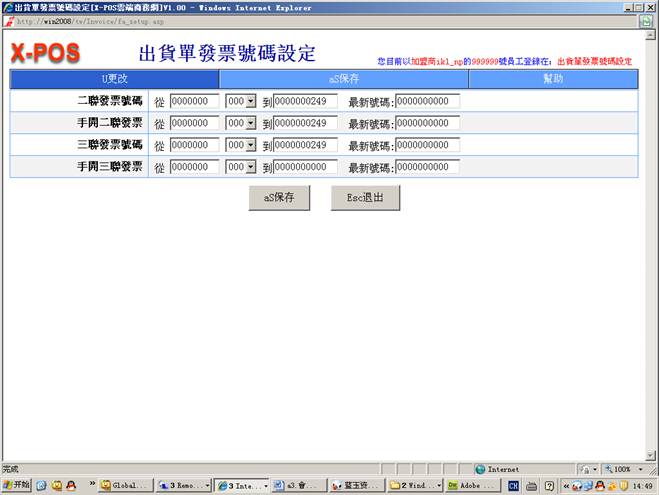Open the 手開三聯發票 000 dropdown
Viewport: 659px width, 495px height.
point(250,167)
